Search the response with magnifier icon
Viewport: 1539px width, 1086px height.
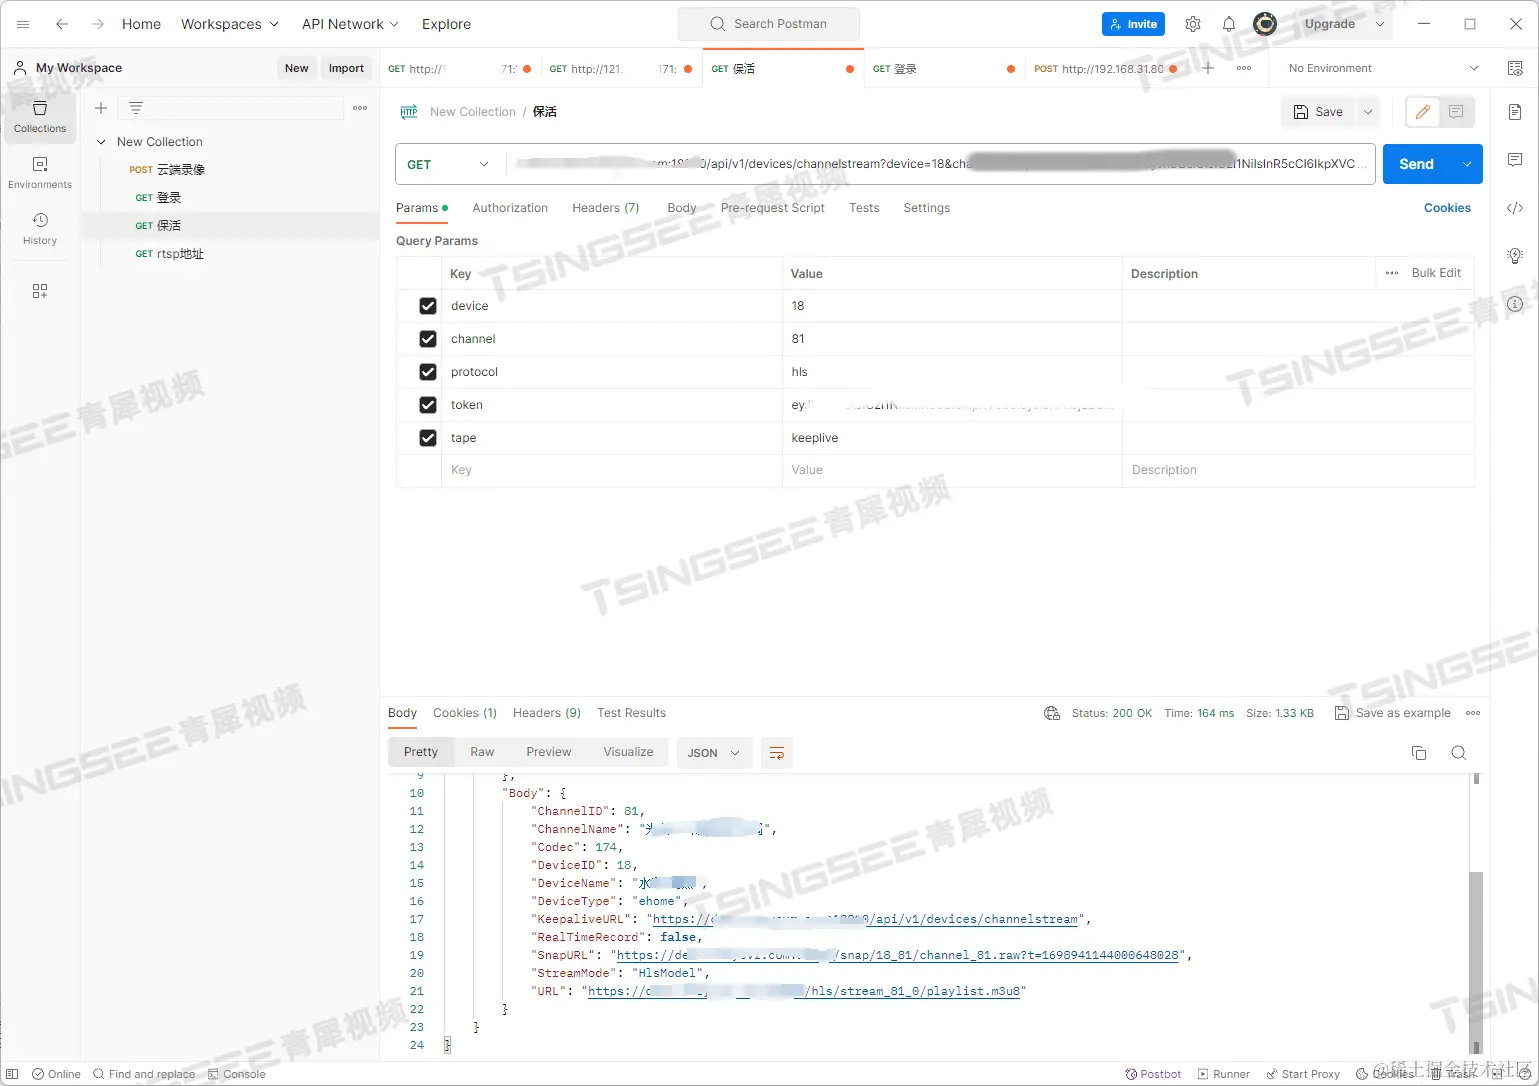(x=1459, y=753)
